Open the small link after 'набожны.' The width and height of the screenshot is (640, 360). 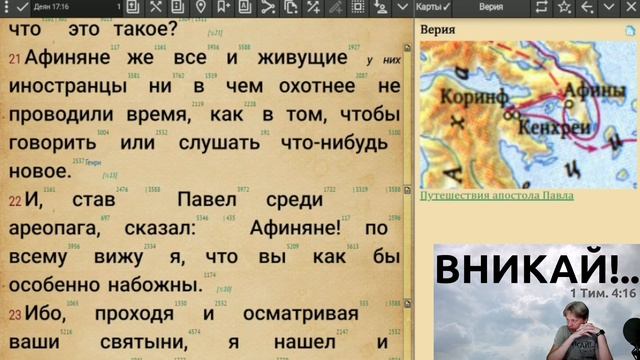[224, 289]
